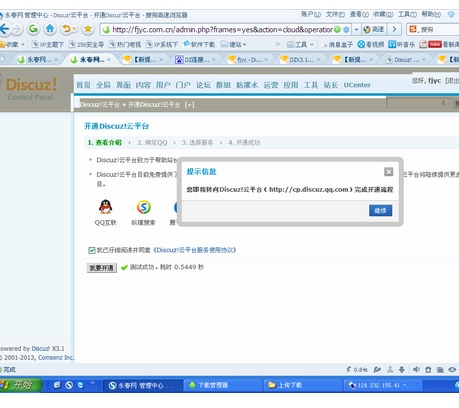Click the user silhouette icon in status bar
The height and width of the screenshot is (408, 459).
coord(390,369)
